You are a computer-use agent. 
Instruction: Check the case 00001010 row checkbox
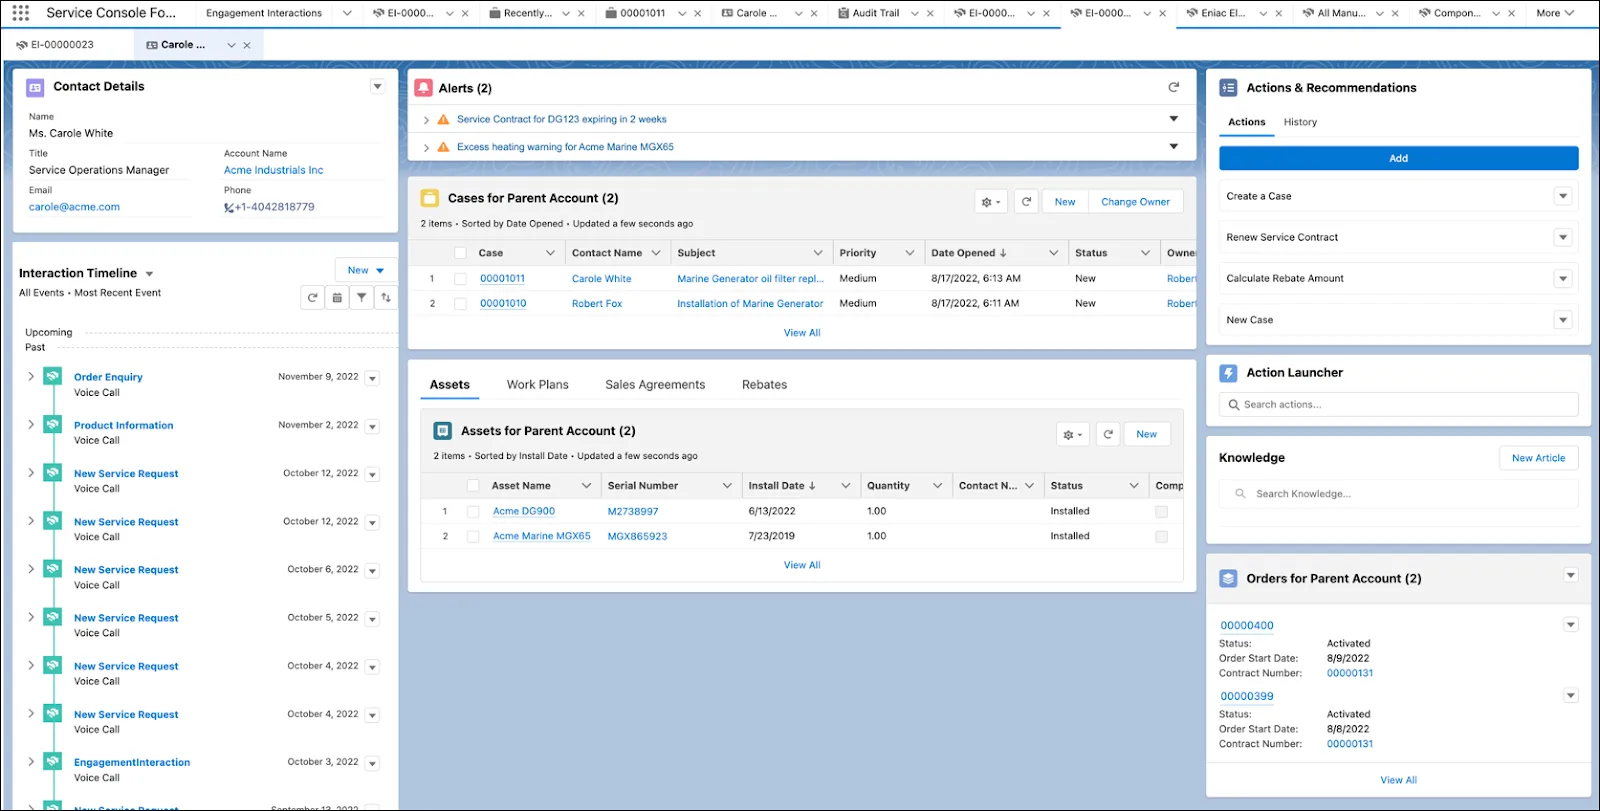(x=460, y=304)
